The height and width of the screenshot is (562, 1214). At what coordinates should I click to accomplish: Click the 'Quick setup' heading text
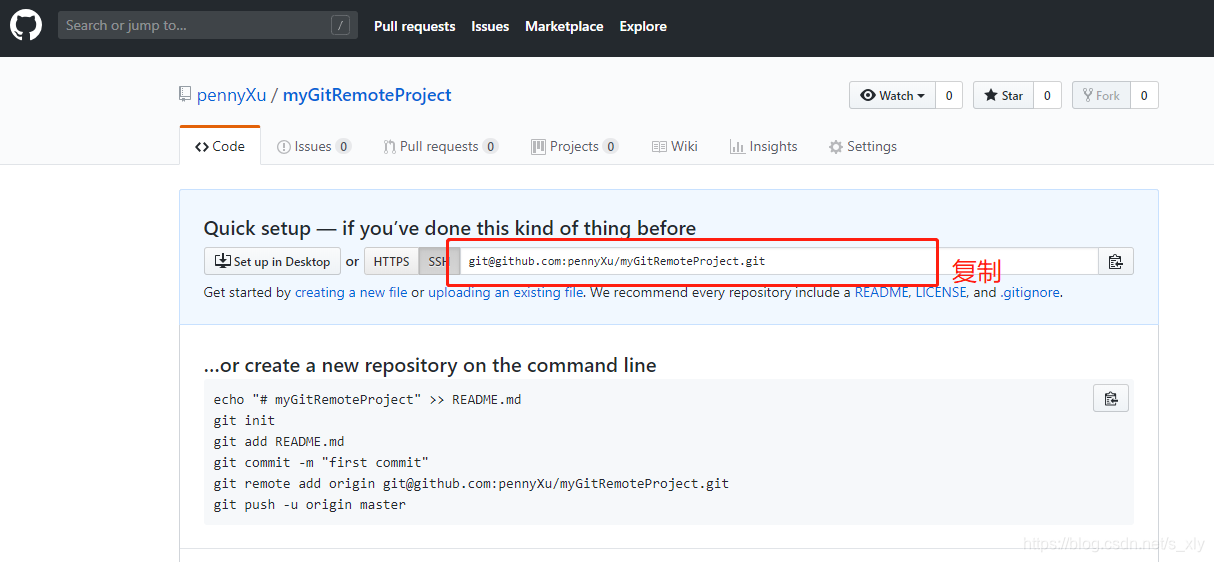coord(450,228)
